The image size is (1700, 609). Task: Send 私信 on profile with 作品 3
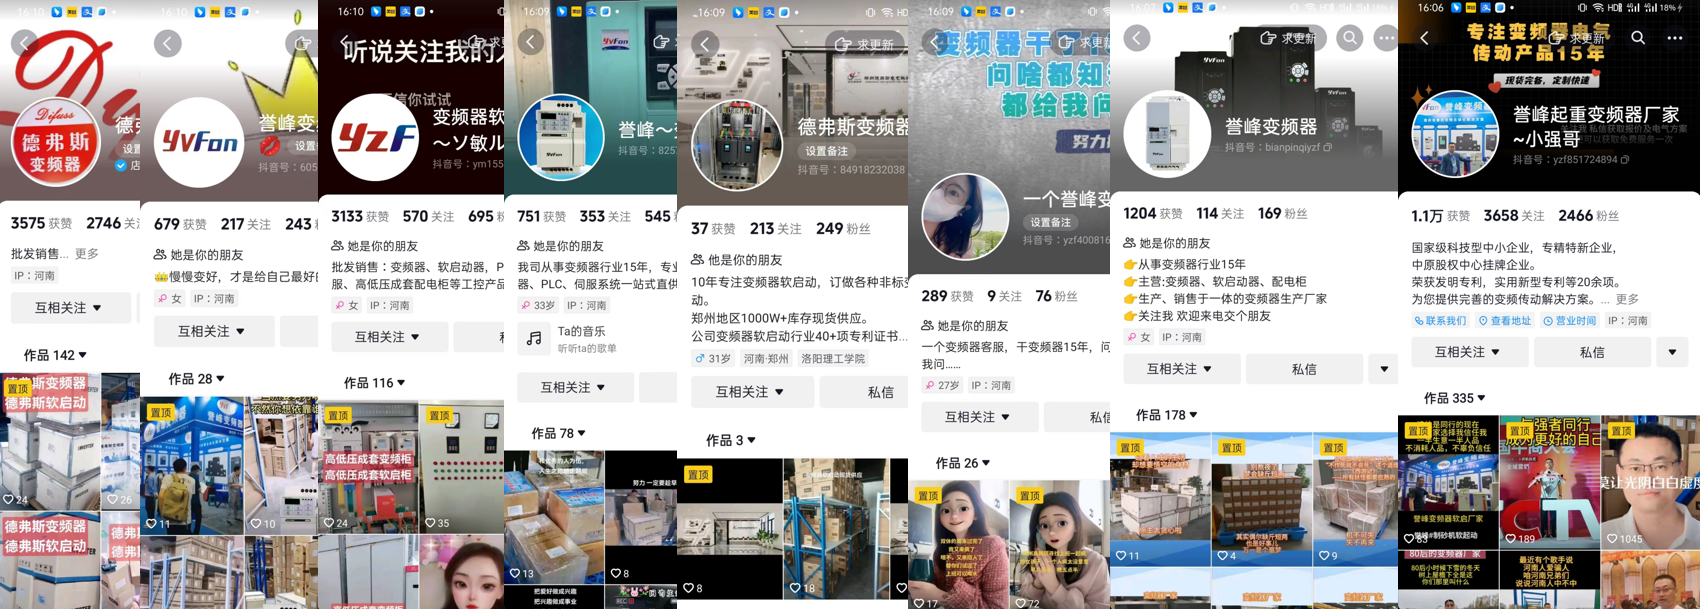864,392
